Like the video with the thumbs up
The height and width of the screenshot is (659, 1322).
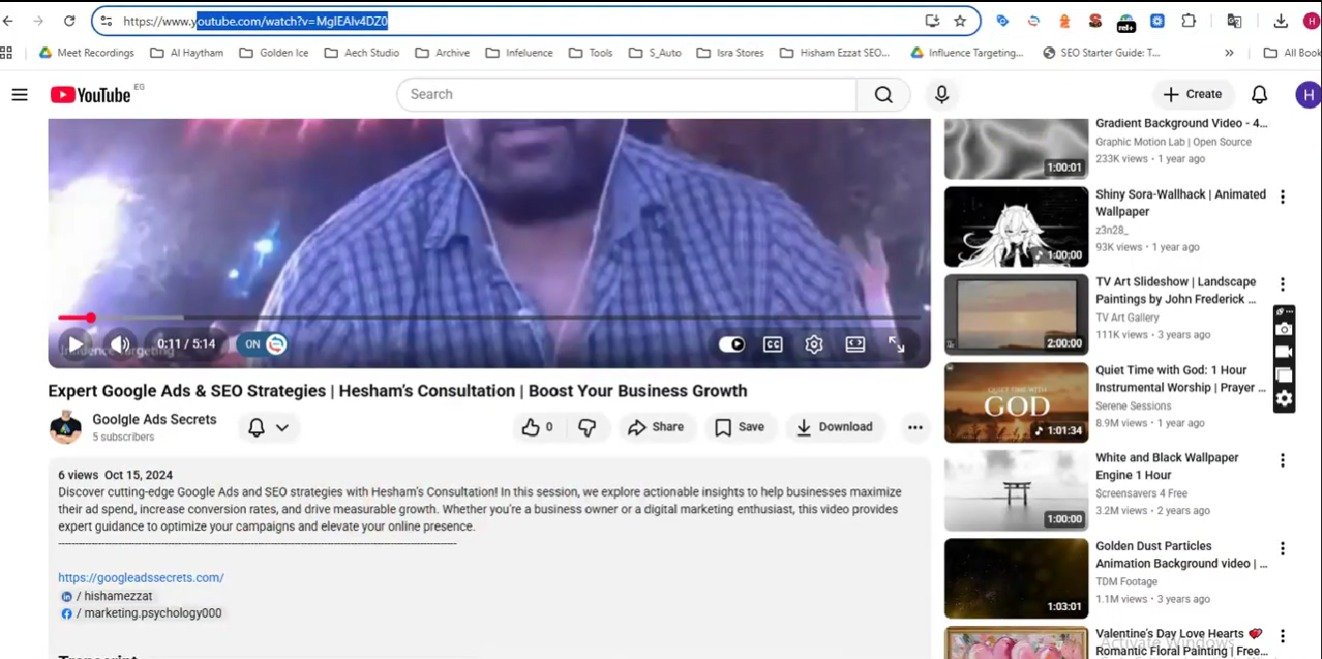(x=532, y=427)
